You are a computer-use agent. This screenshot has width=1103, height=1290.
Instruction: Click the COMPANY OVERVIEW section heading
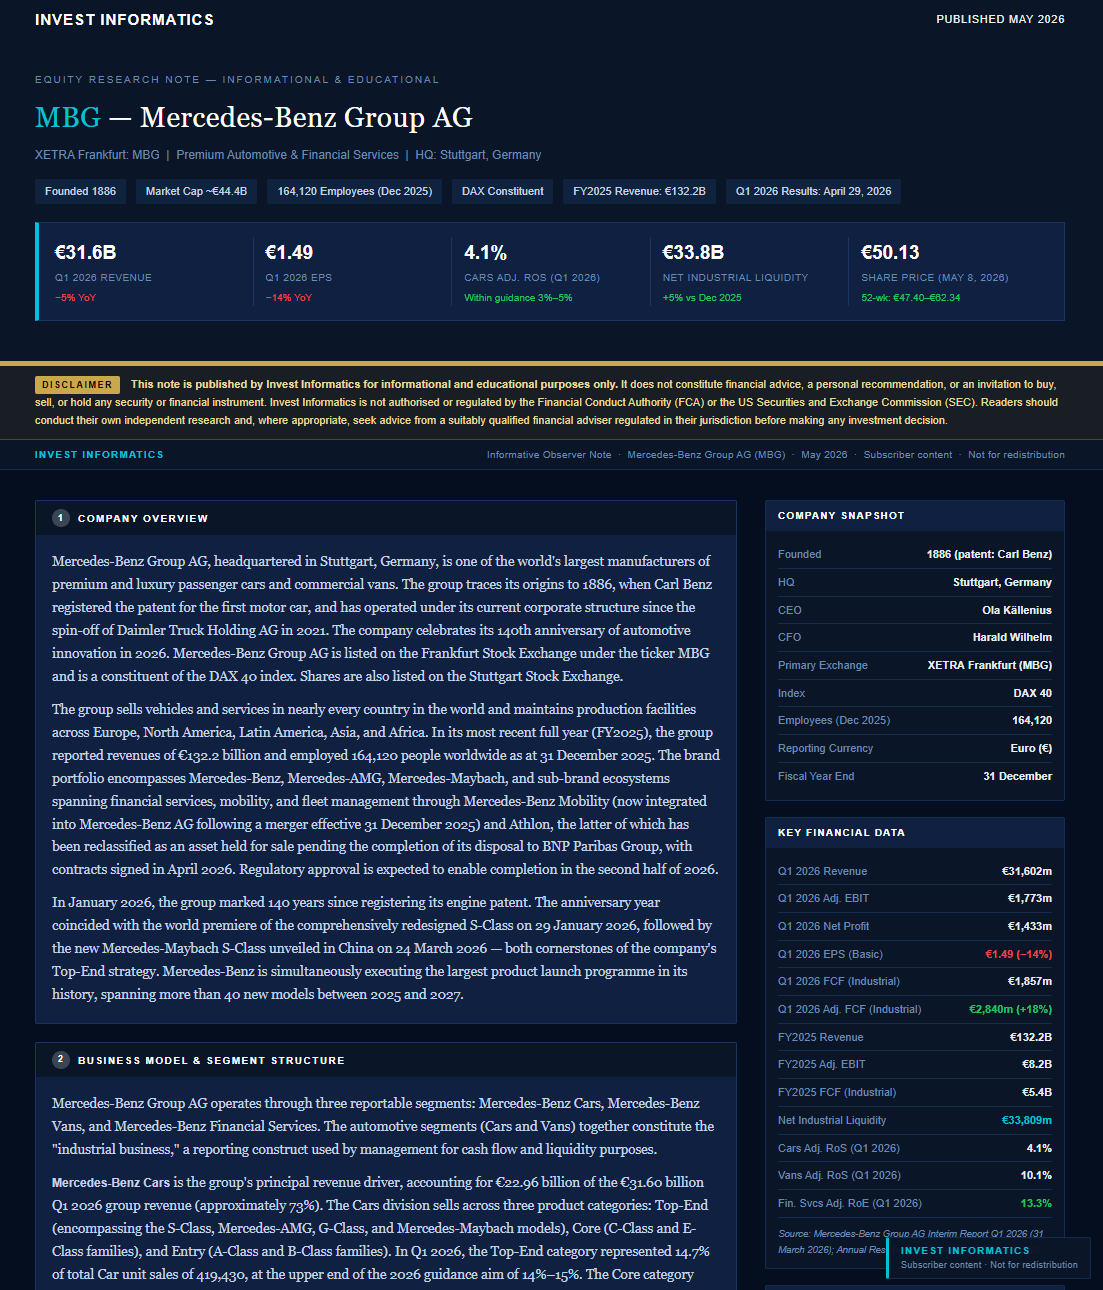[x=143, y=519]
